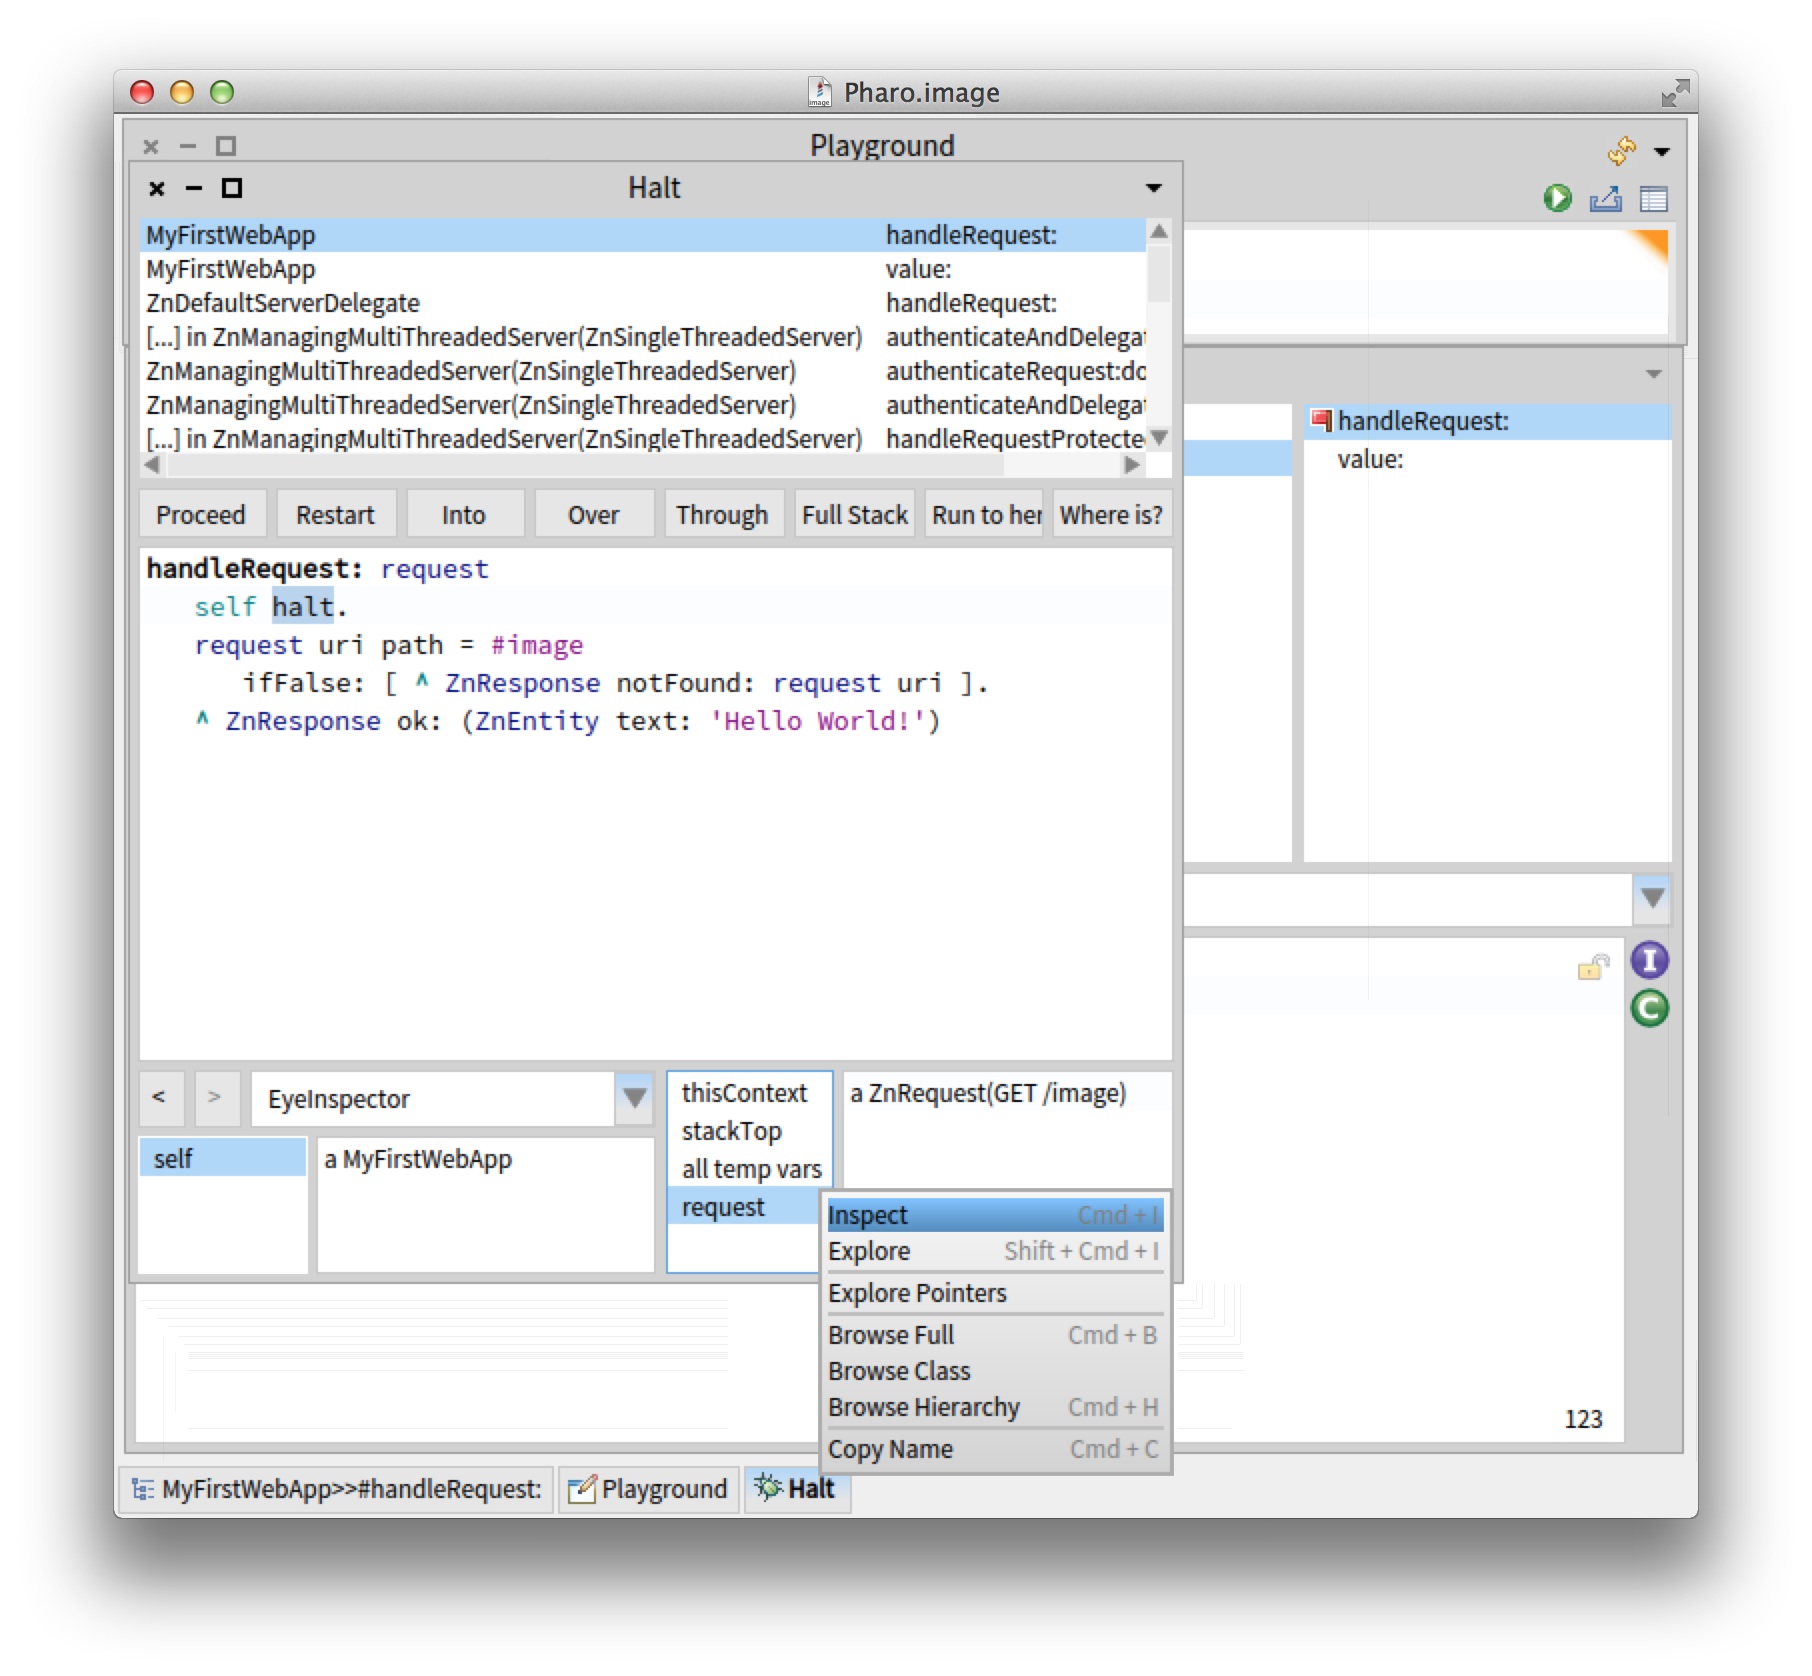This screenshot has height=1676, width=1812.
Task: Click the Halt bug icon in taskbar
Action: [768, 1487]
